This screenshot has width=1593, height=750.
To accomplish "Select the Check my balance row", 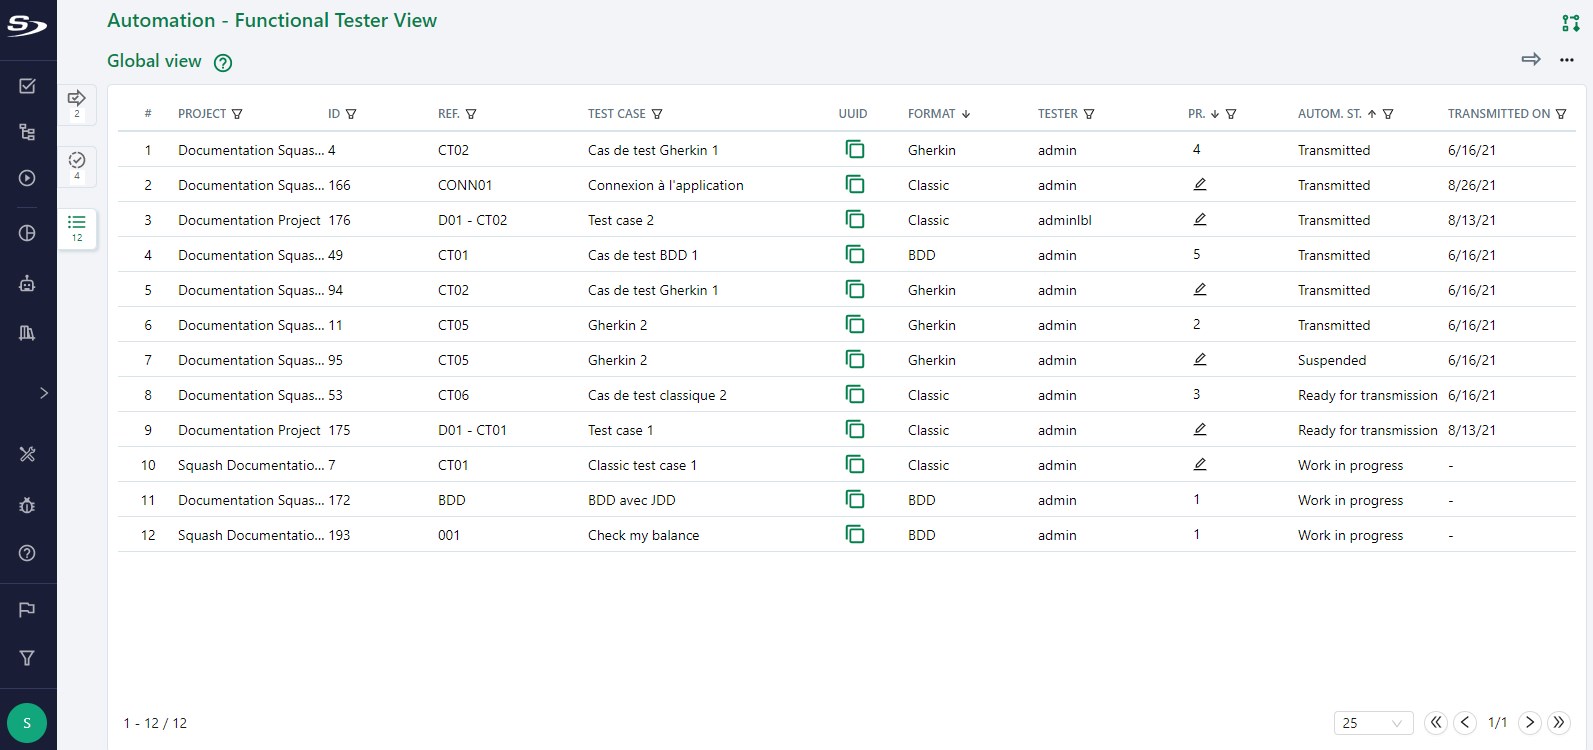I will [x=643, y=535].
